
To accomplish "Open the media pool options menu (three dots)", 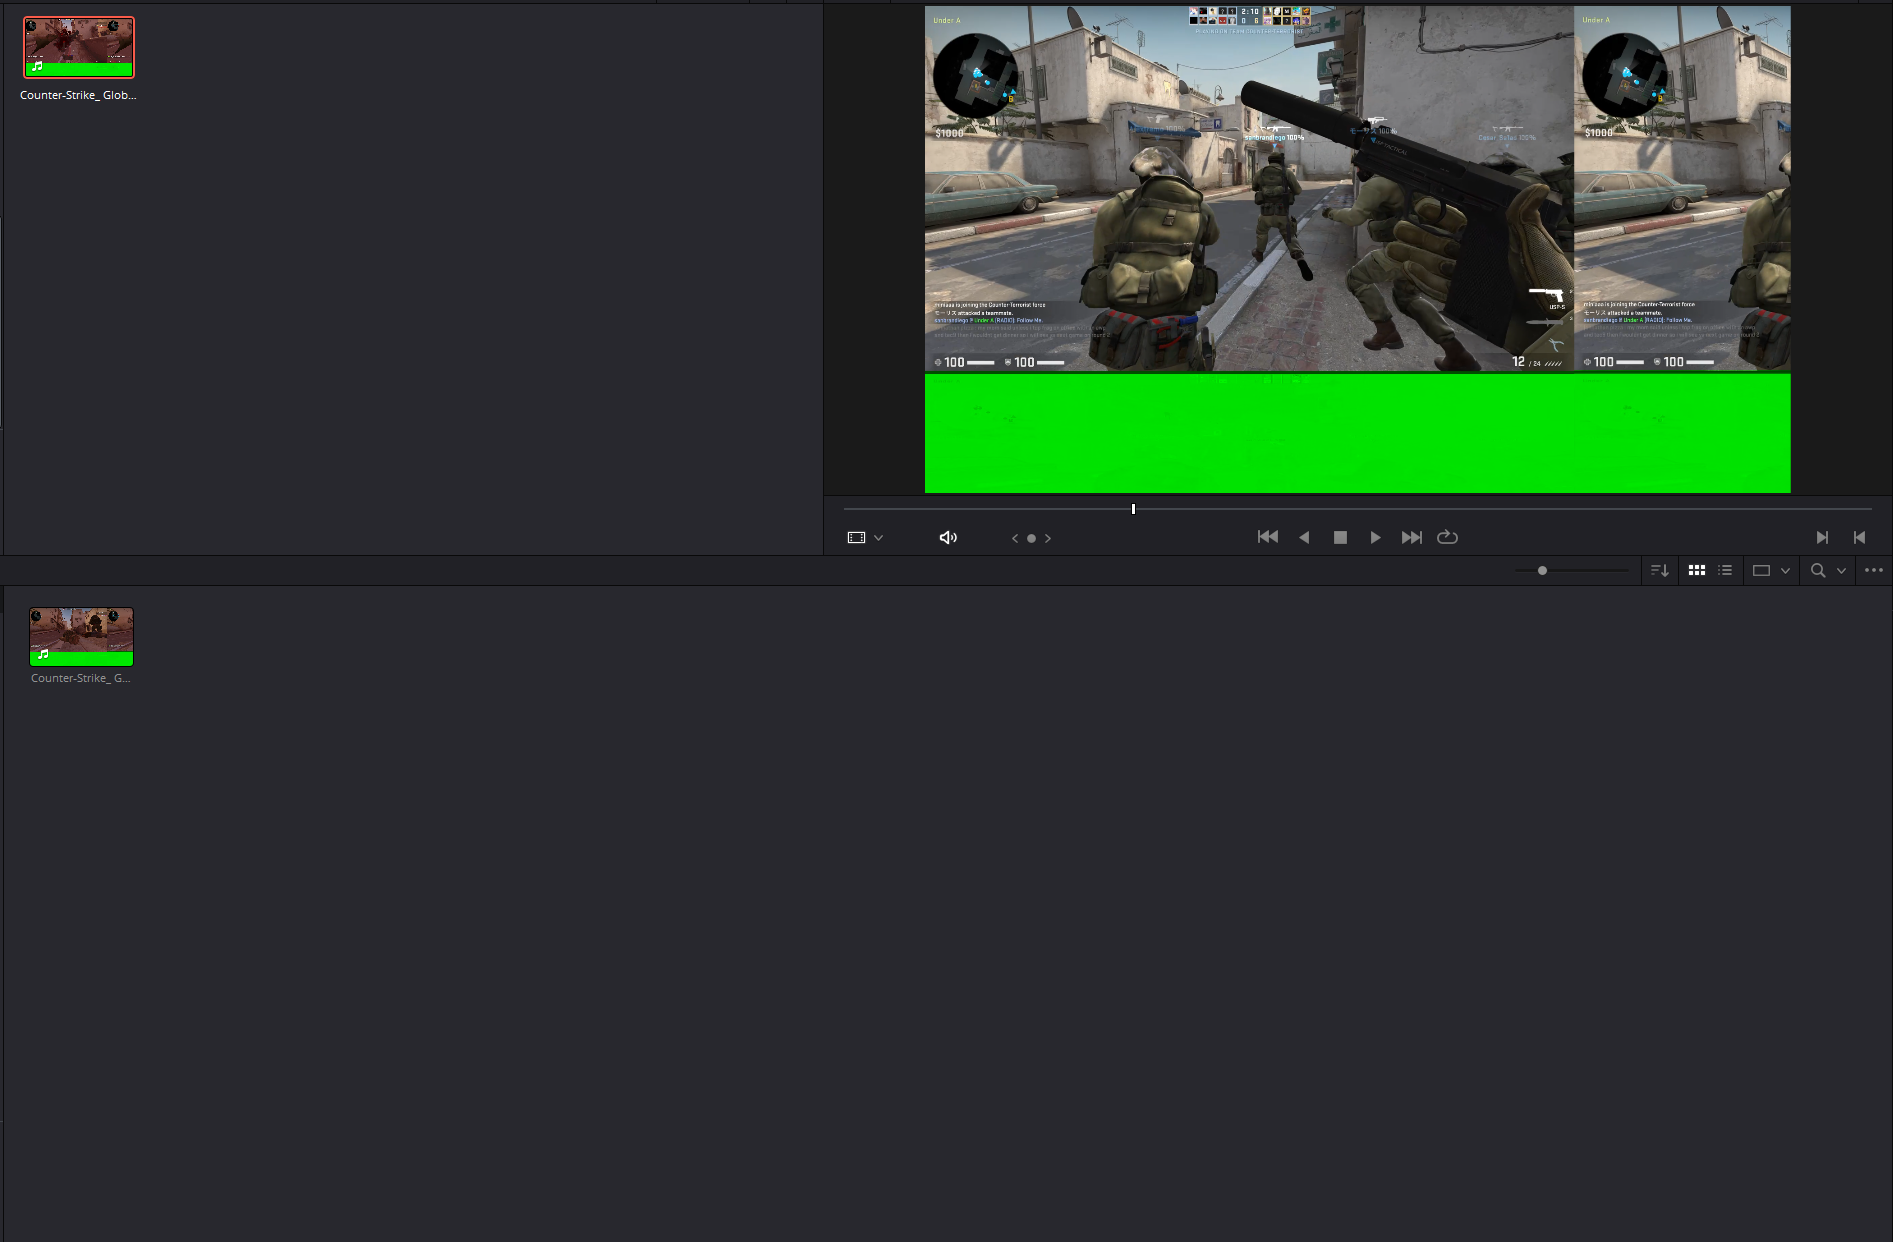I will click(1874, 570).
